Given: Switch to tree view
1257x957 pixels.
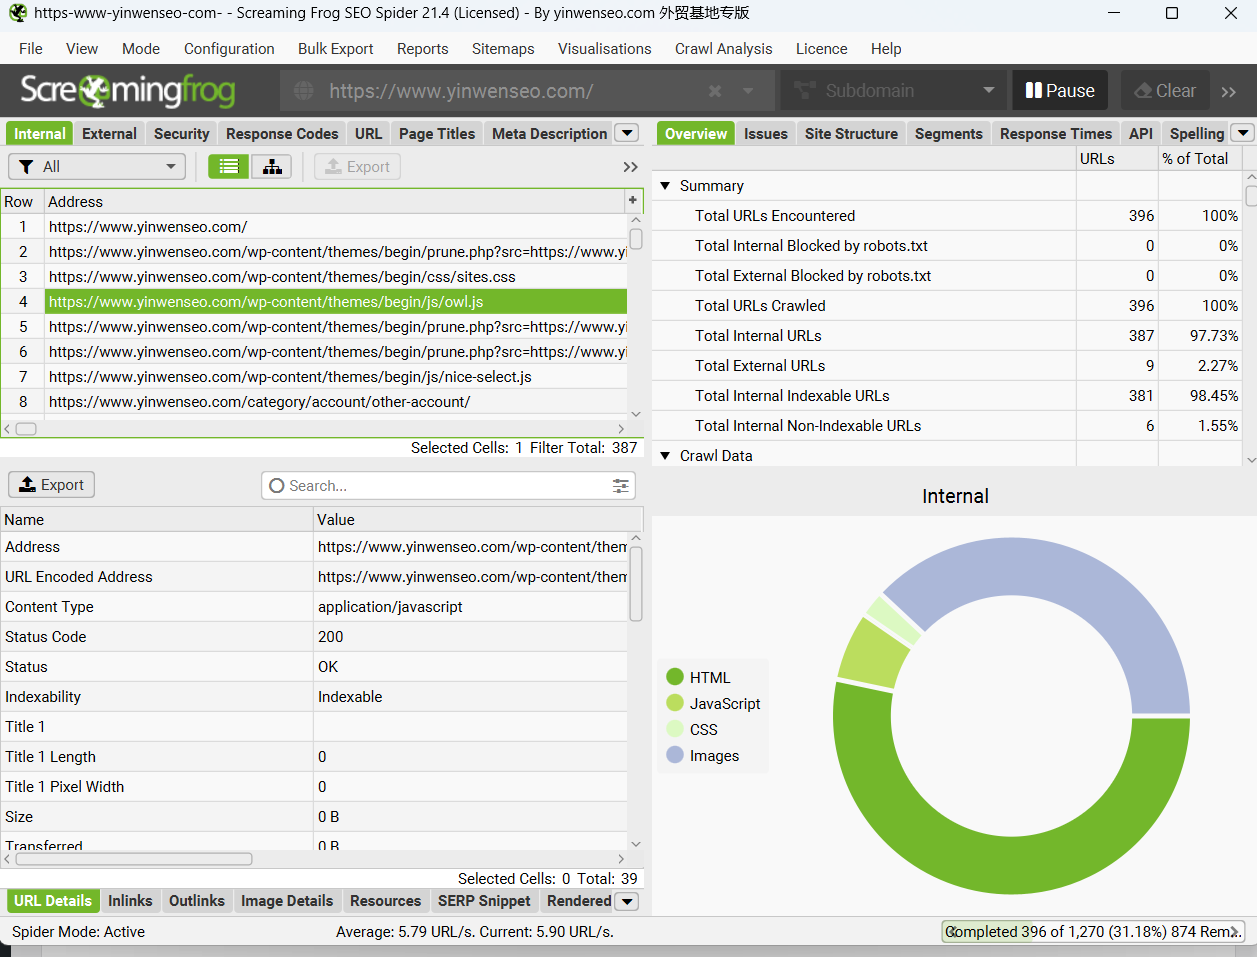Looking at the screenshot, I should coord(272,167).
